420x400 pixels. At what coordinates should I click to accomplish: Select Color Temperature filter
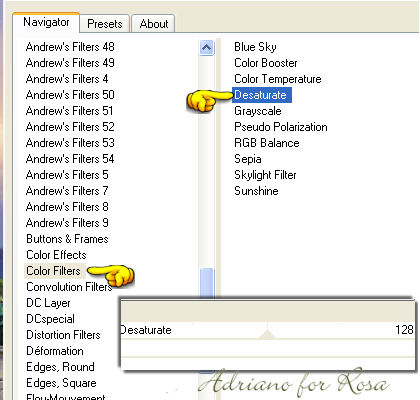click(x=278, y=79)
